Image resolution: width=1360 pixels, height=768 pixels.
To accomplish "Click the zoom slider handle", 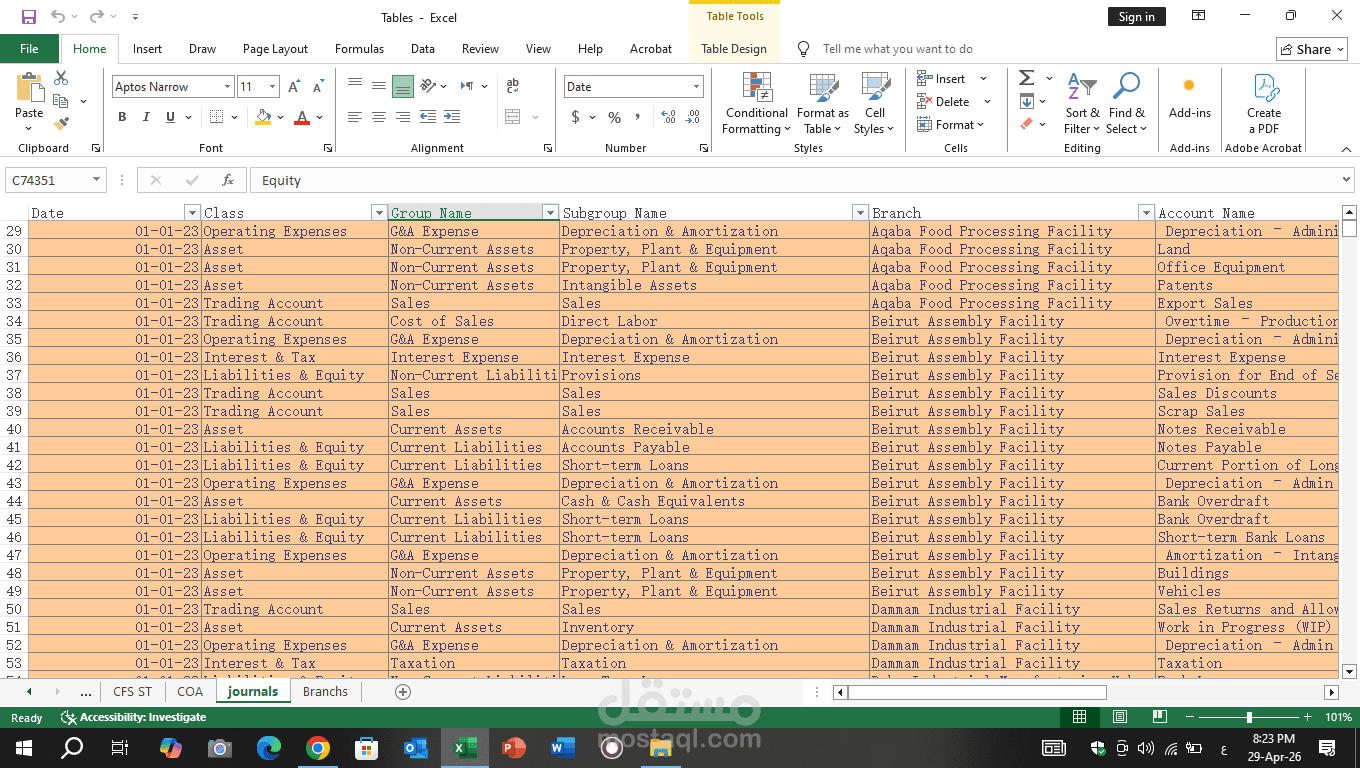I will [x=1249, y=717].
